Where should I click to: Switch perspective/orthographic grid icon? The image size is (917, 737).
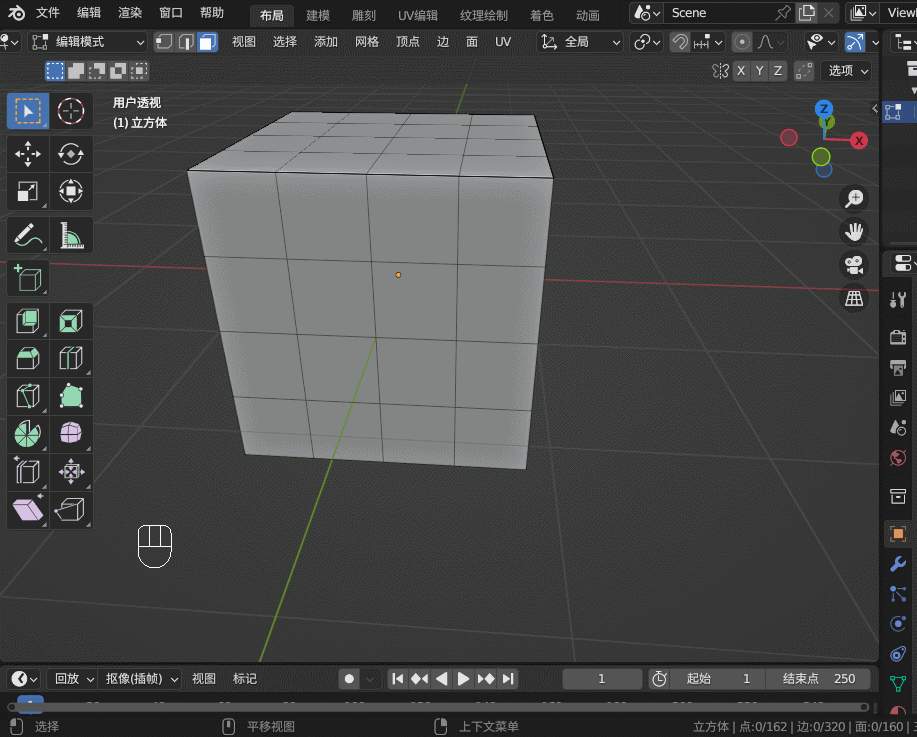tap(854, 298)
